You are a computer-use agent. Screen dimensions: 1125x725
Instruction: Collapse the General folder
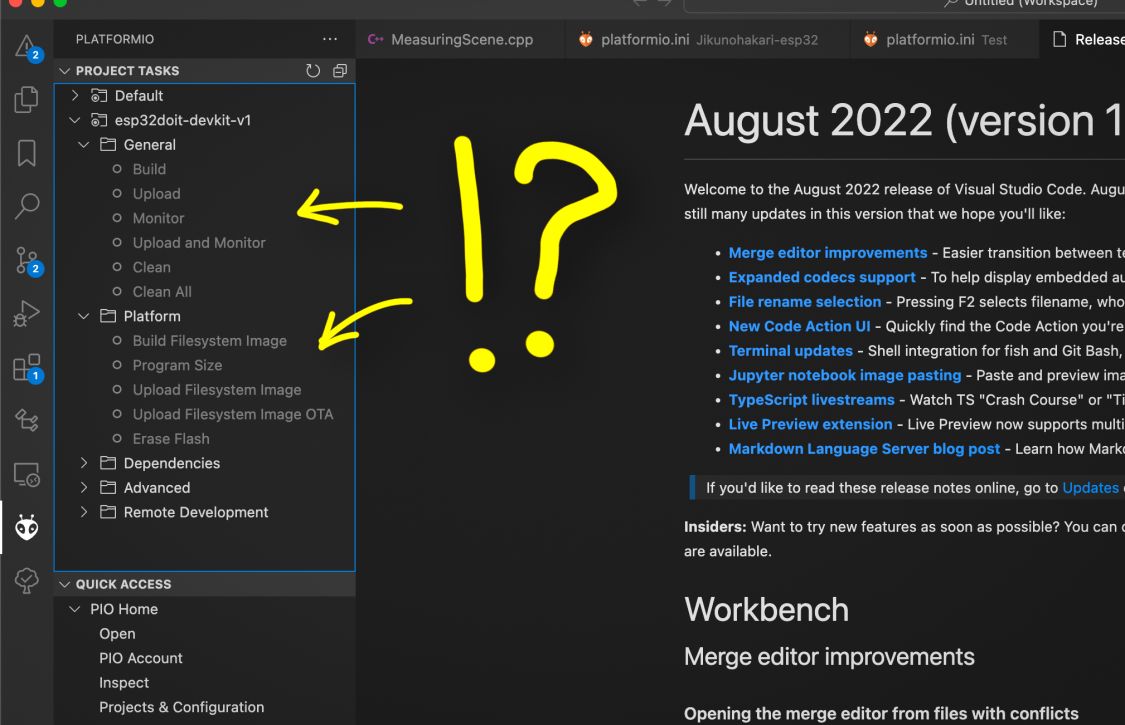(x=83, y=145)
